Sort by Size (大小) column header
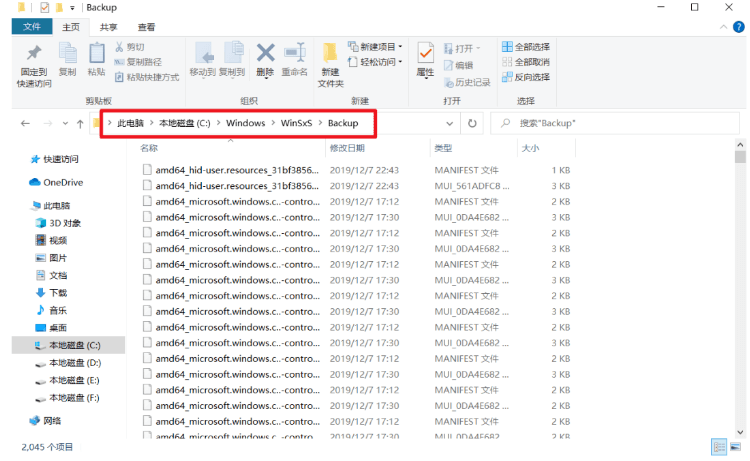Viewport: 750px width, 461px height. pos(530,148)
